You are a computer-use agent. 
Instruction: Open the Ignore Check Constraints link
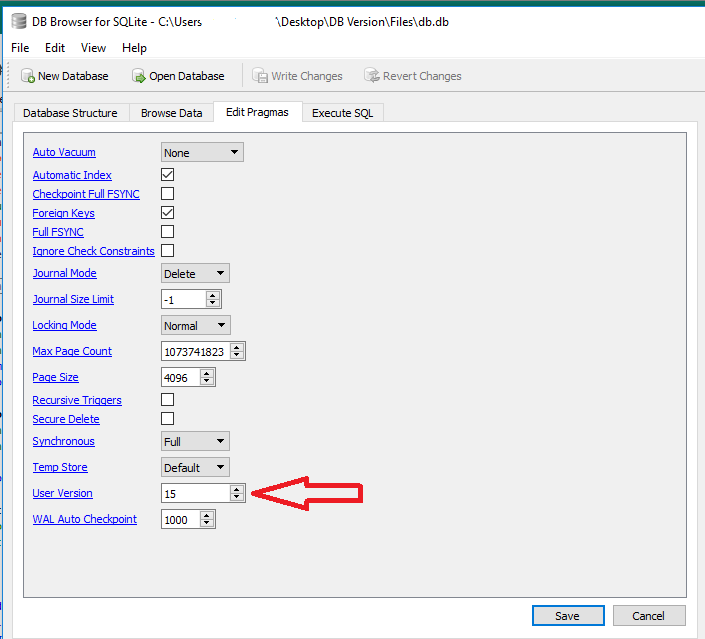pyautogui.click(x=94, y=251)
